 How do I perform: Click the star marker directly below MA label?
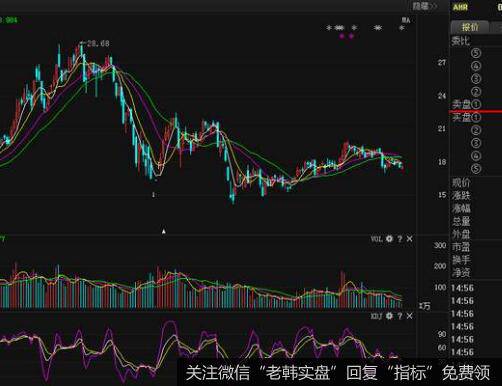coord(402,28)
